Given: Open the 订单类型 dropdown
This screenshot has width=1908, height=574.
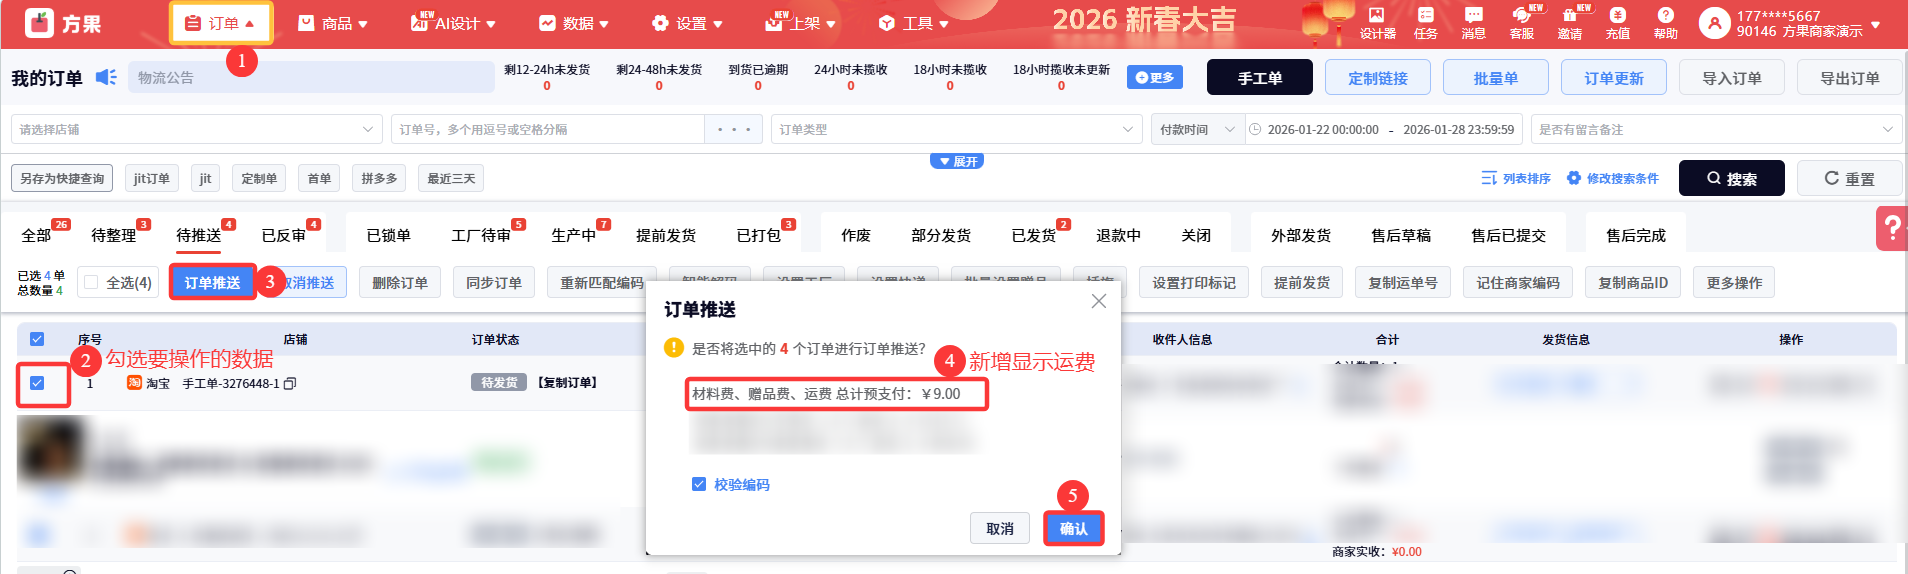Looking at the screenshot, I should point(956,129).
